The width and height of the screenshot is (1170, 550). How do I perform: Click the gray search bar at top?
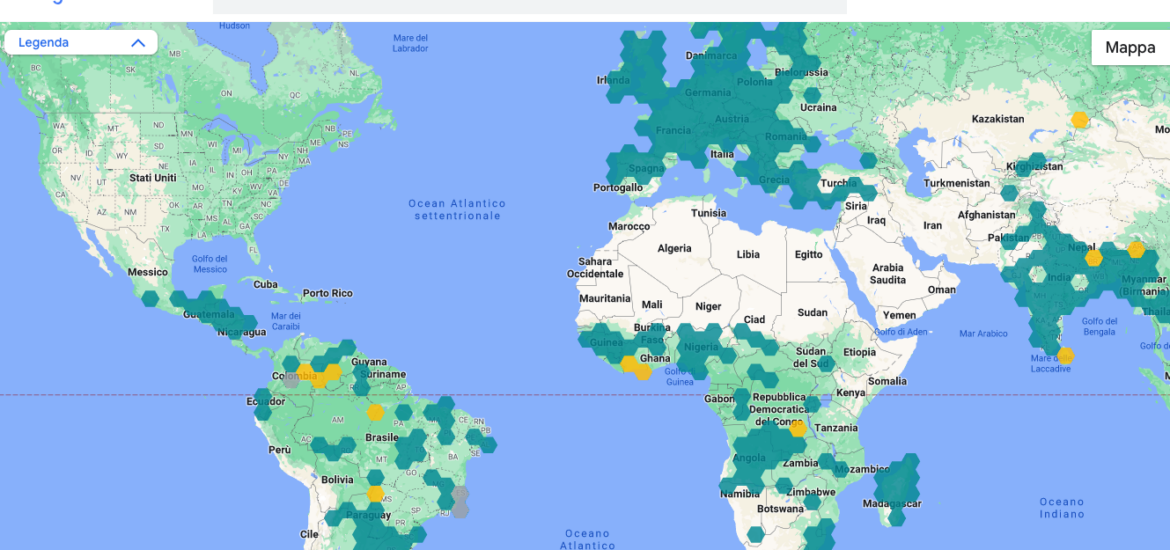click(x=530, y=6)
